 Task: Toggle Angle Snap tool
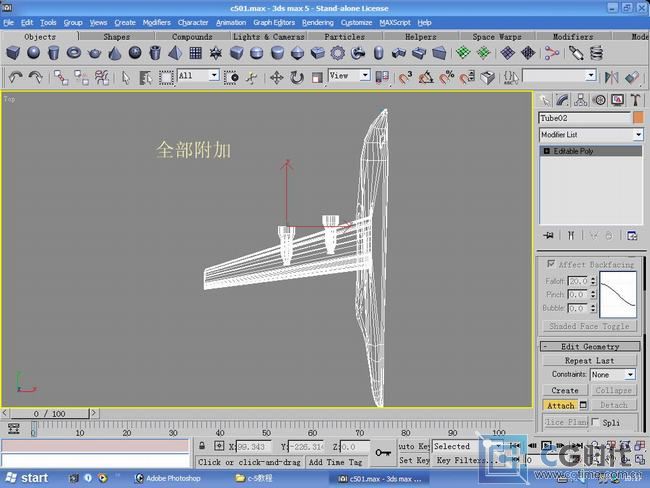pos(426,78)
